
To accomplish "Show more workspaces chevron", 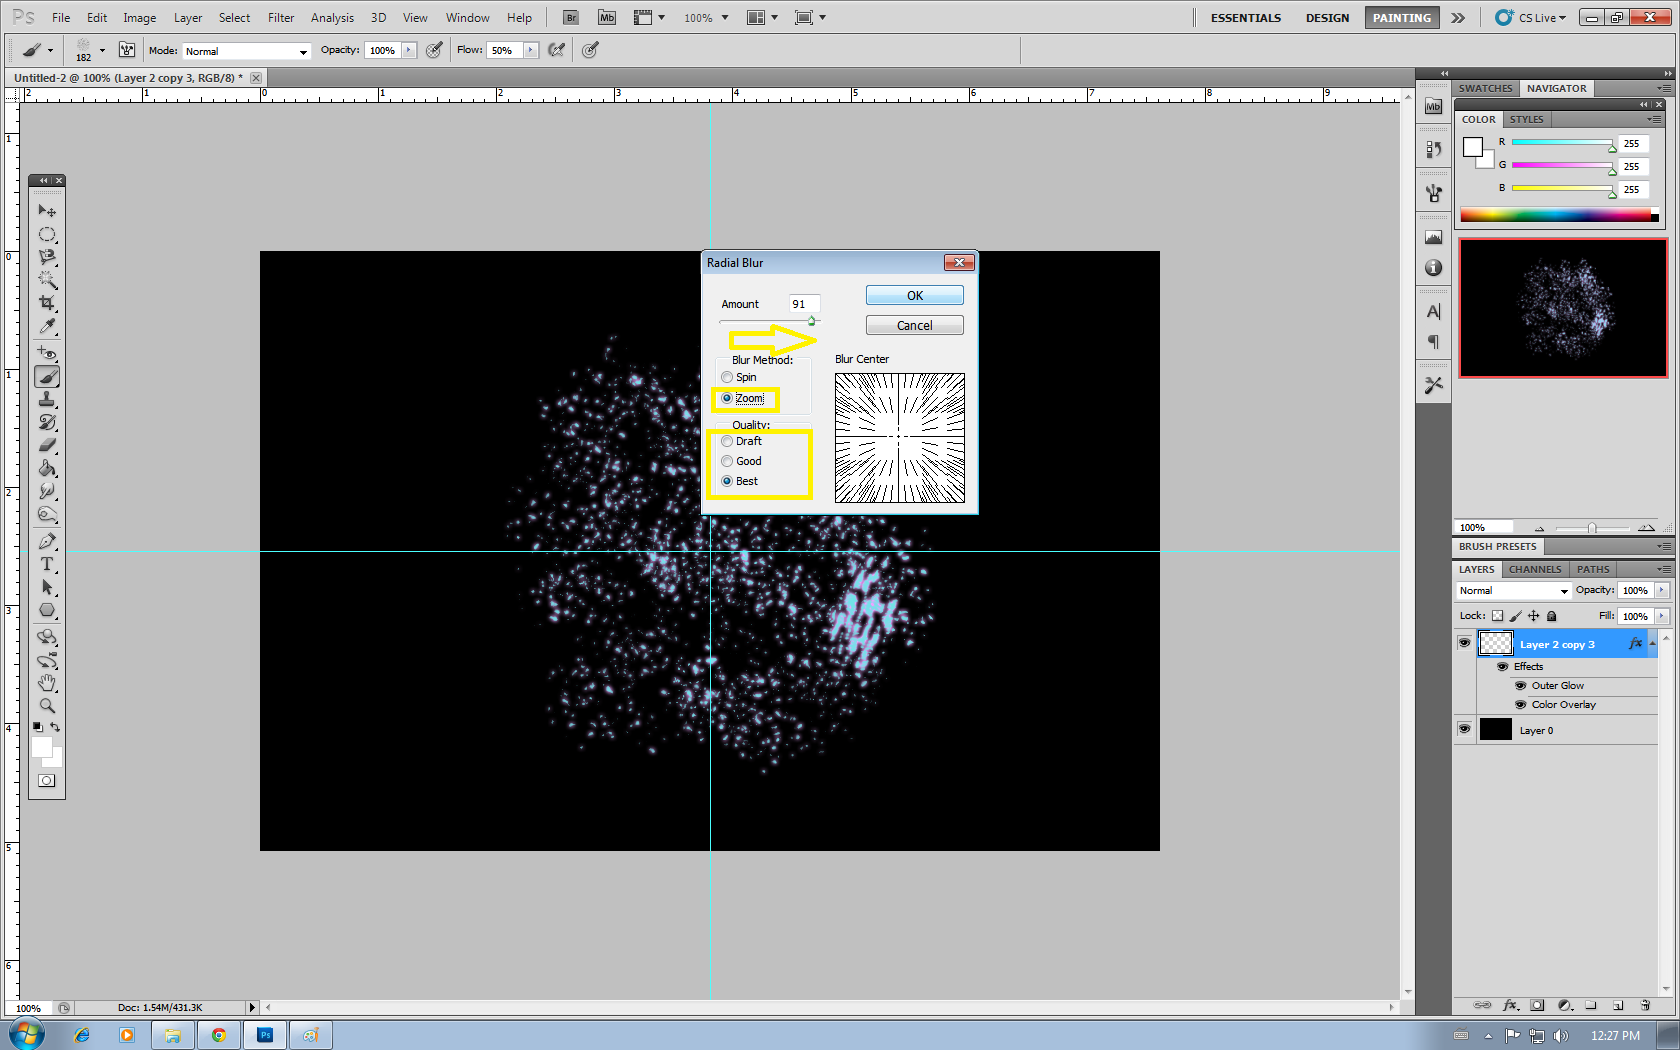I will click(x=1458, y=18).
